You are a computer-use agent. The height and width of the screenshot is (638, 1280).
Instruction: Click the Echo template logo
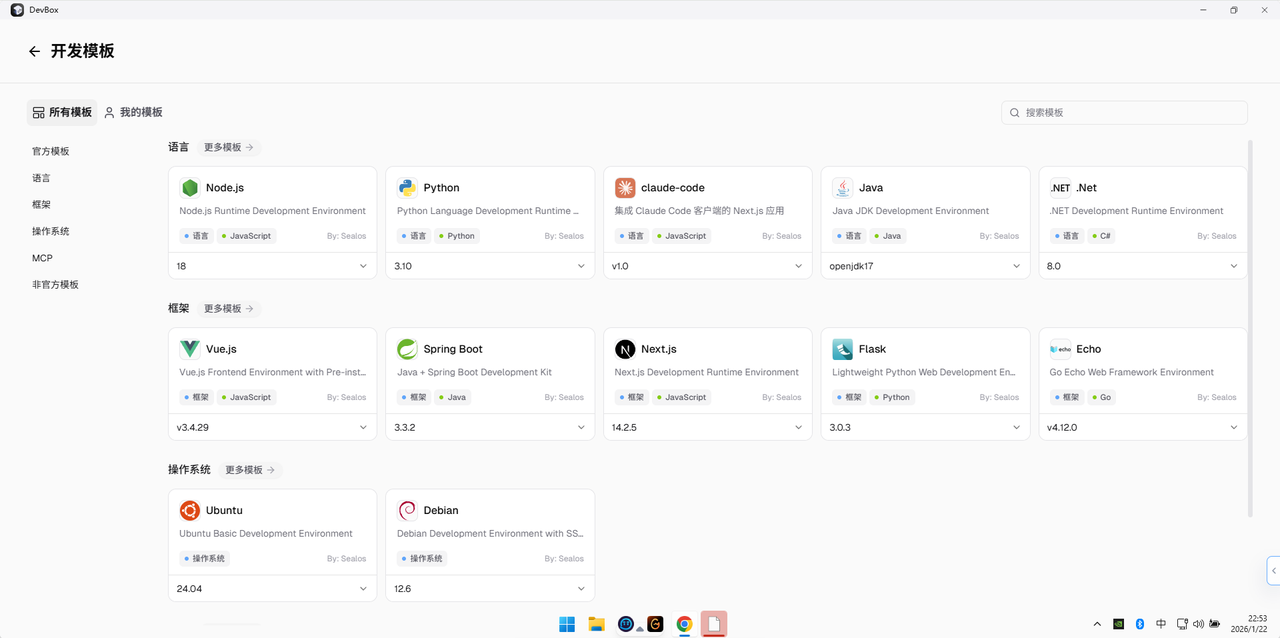1060,349
